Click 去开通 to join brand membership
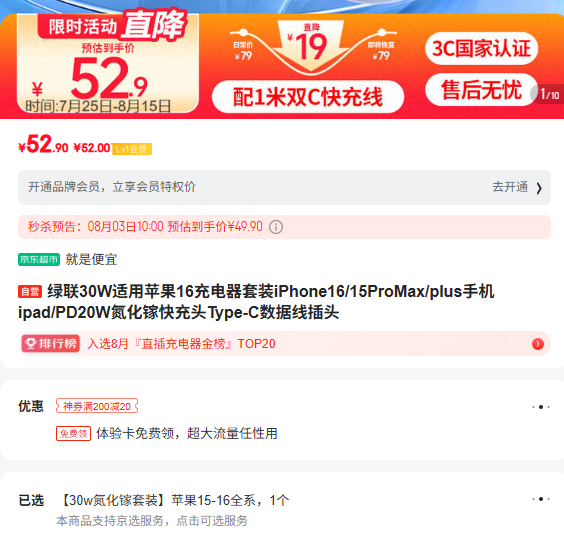564x538 pixels. (510, 187)
